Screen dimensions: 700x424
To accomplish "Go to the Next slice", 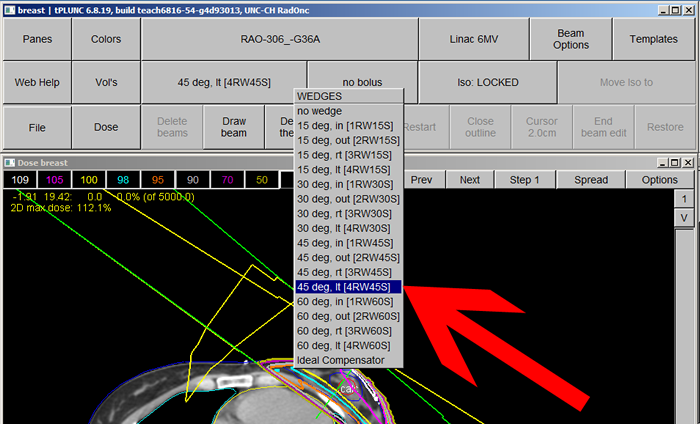I will [470, 180].
